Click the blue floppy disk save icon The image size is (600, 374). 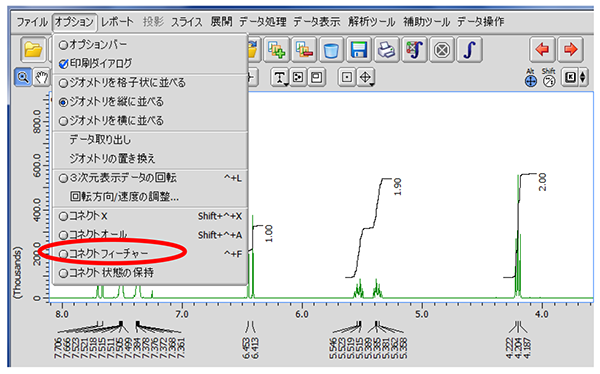click(359, 50)
